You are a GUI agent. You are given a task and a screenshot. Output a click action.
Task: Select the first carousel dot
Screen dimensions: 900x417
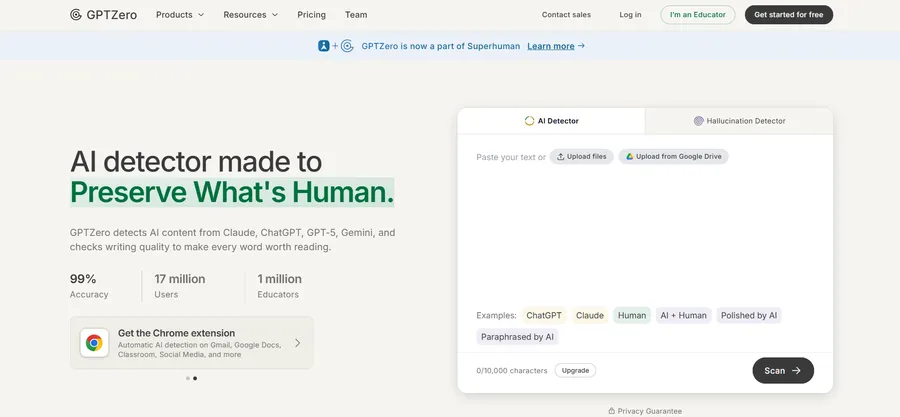click(188, 379)
